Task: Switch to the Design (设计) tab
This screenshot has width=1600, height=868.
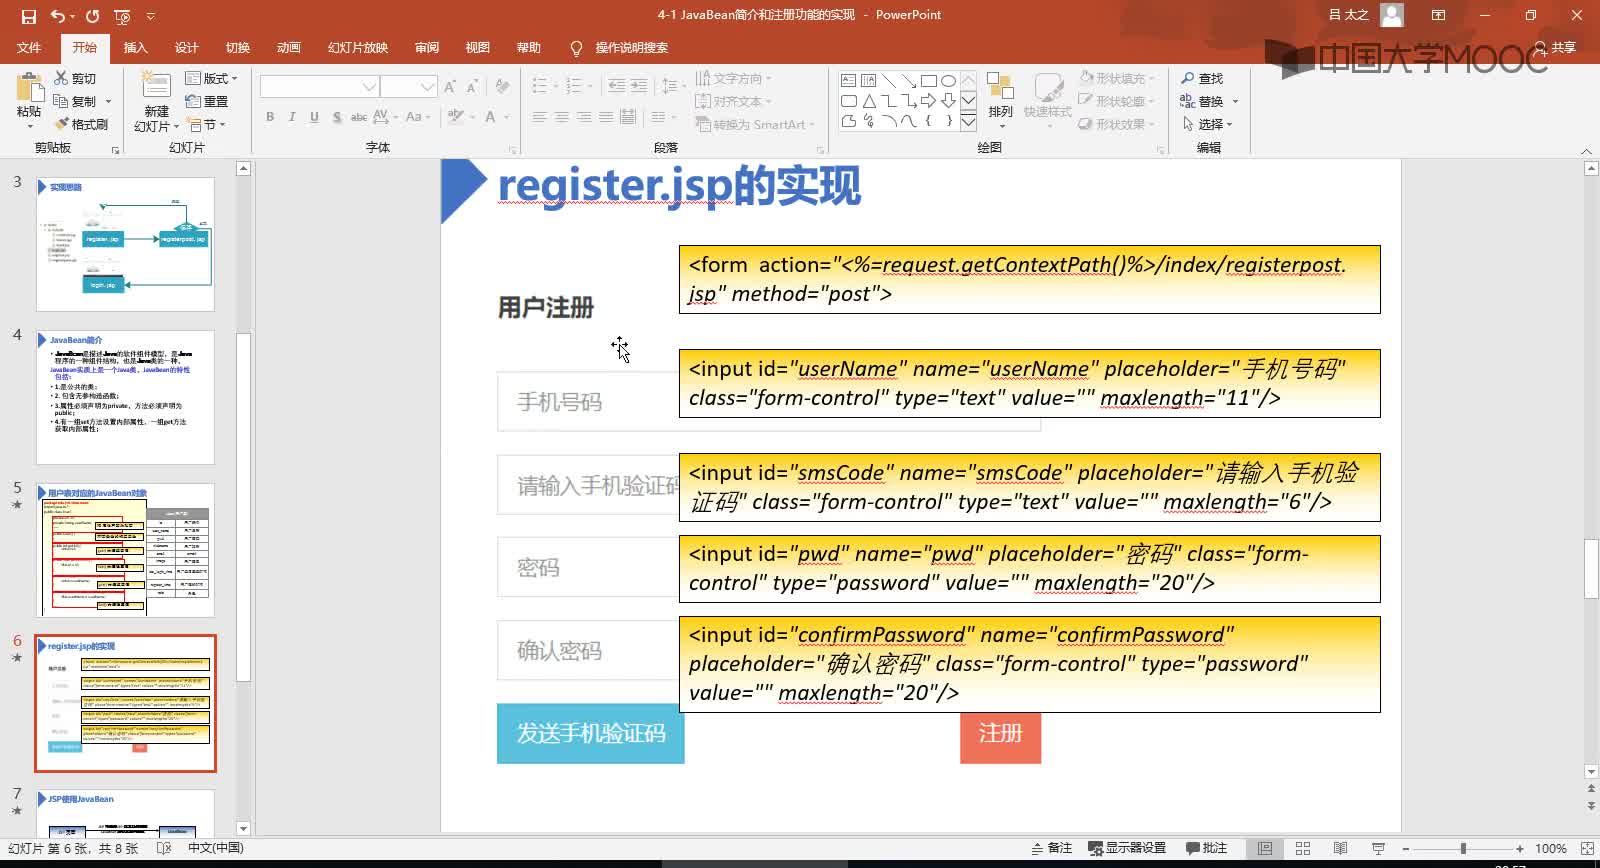Action: [186, 47]
